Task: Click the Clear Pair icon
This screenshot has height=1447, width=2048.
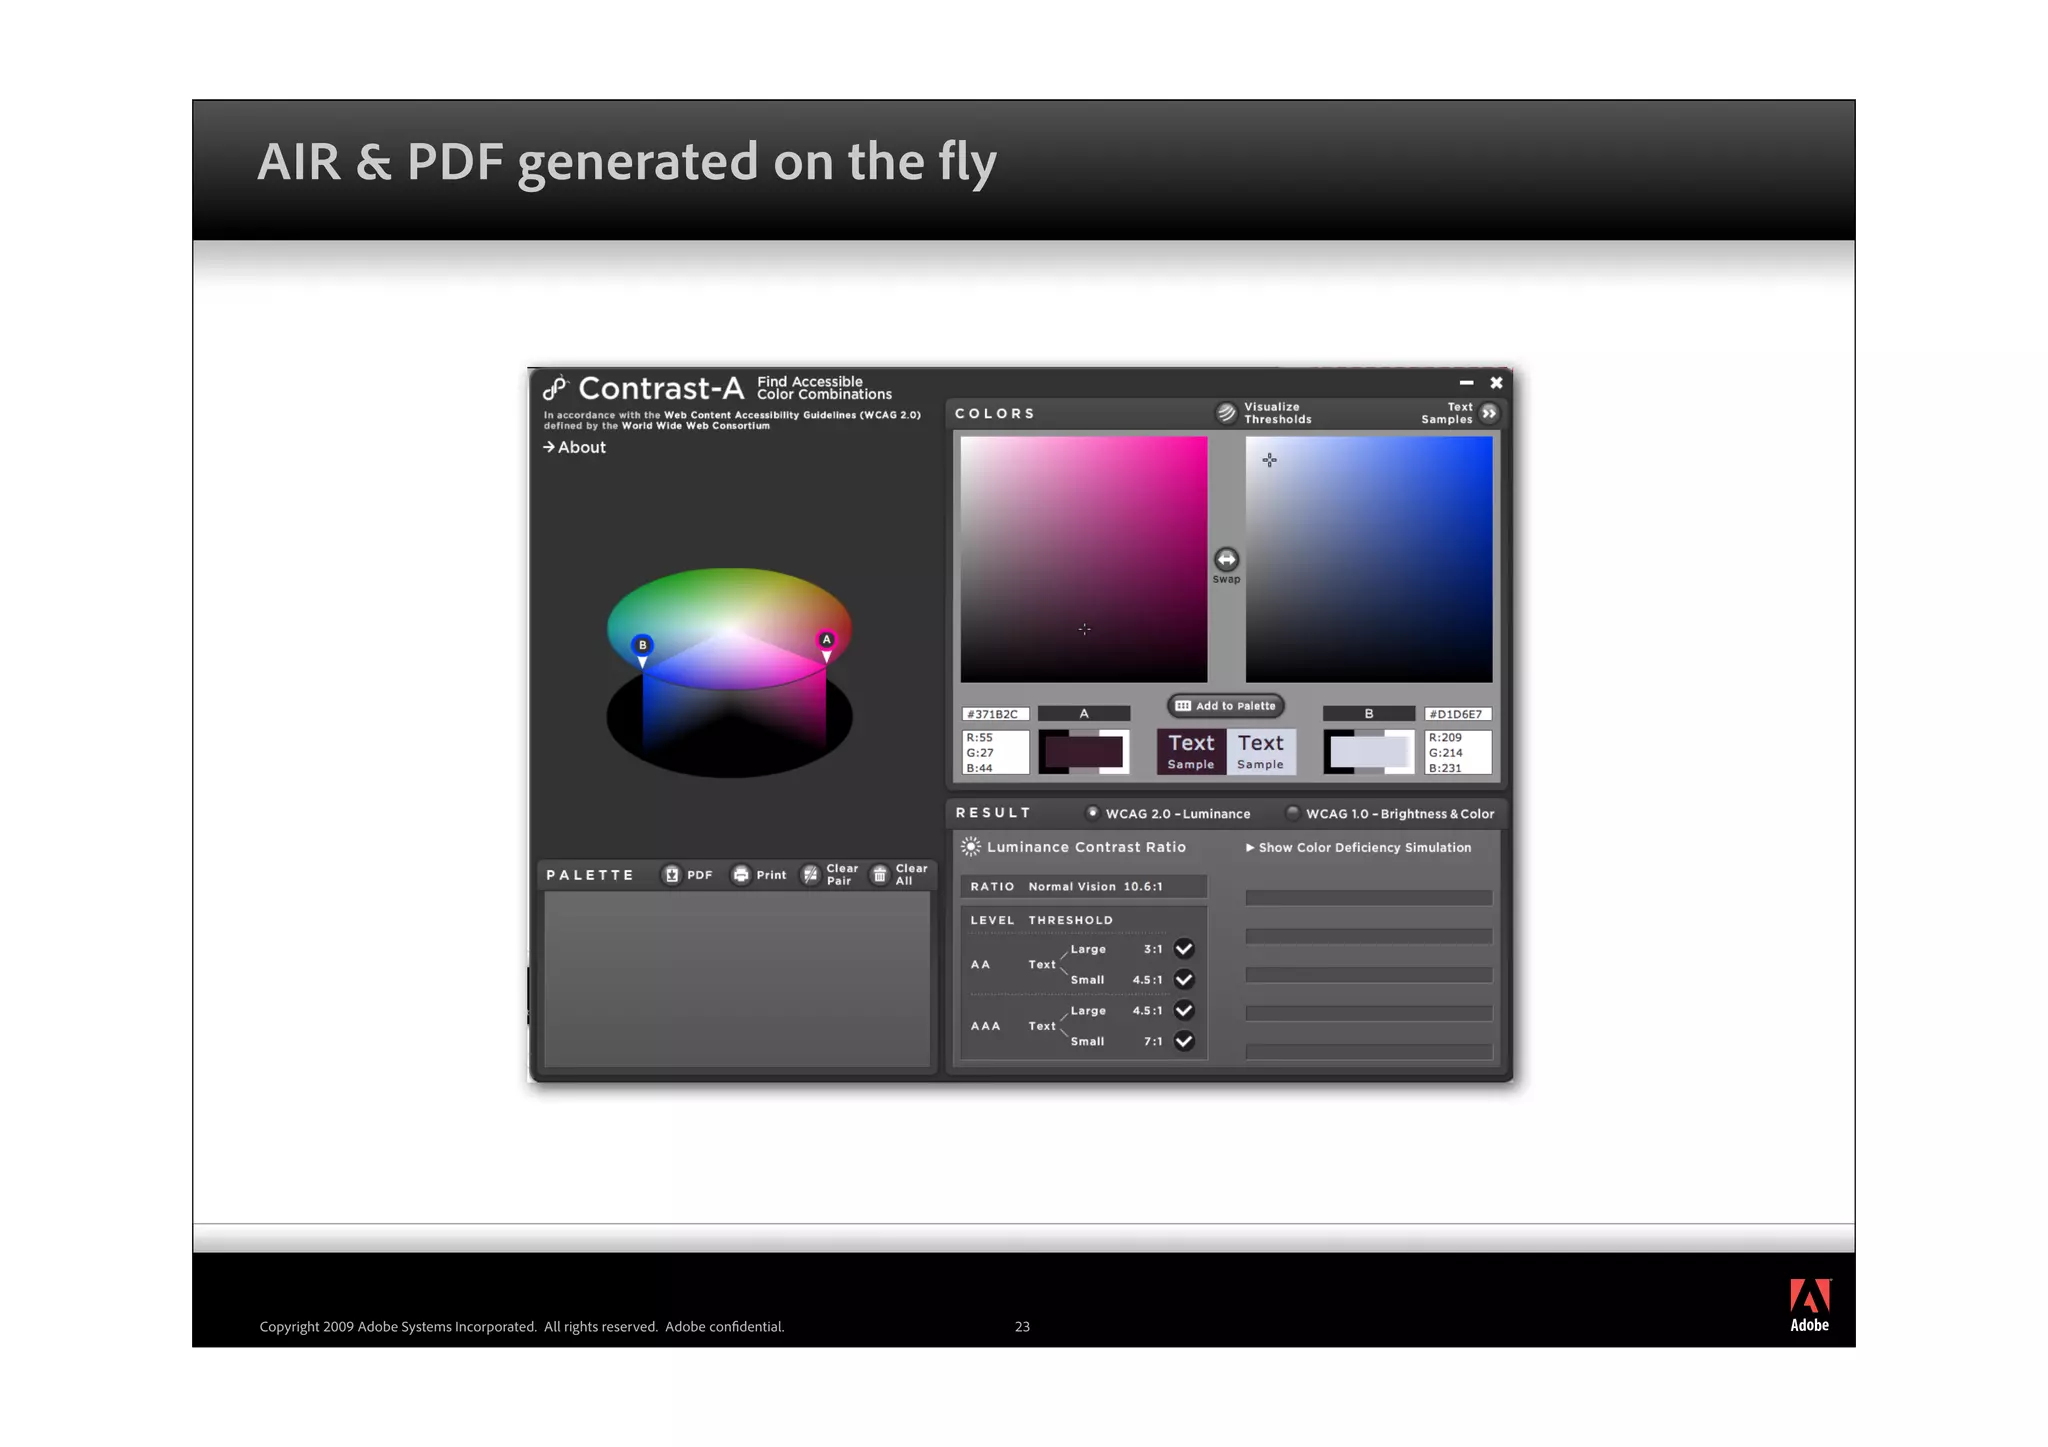Action: (811, 875)
